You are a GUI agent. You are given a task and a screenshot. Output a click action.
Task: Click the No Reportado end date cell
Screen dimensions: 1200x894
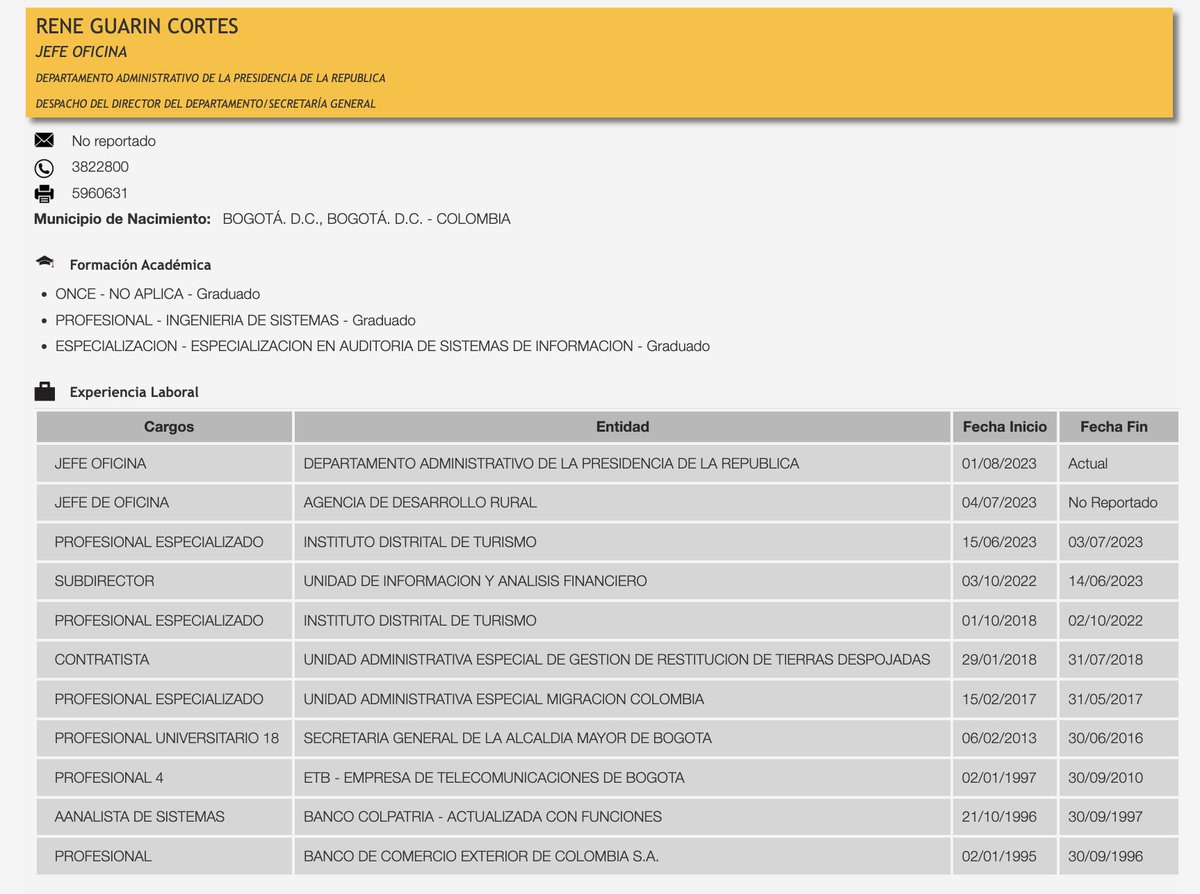pyautogui.click(x=1118, y=503)
